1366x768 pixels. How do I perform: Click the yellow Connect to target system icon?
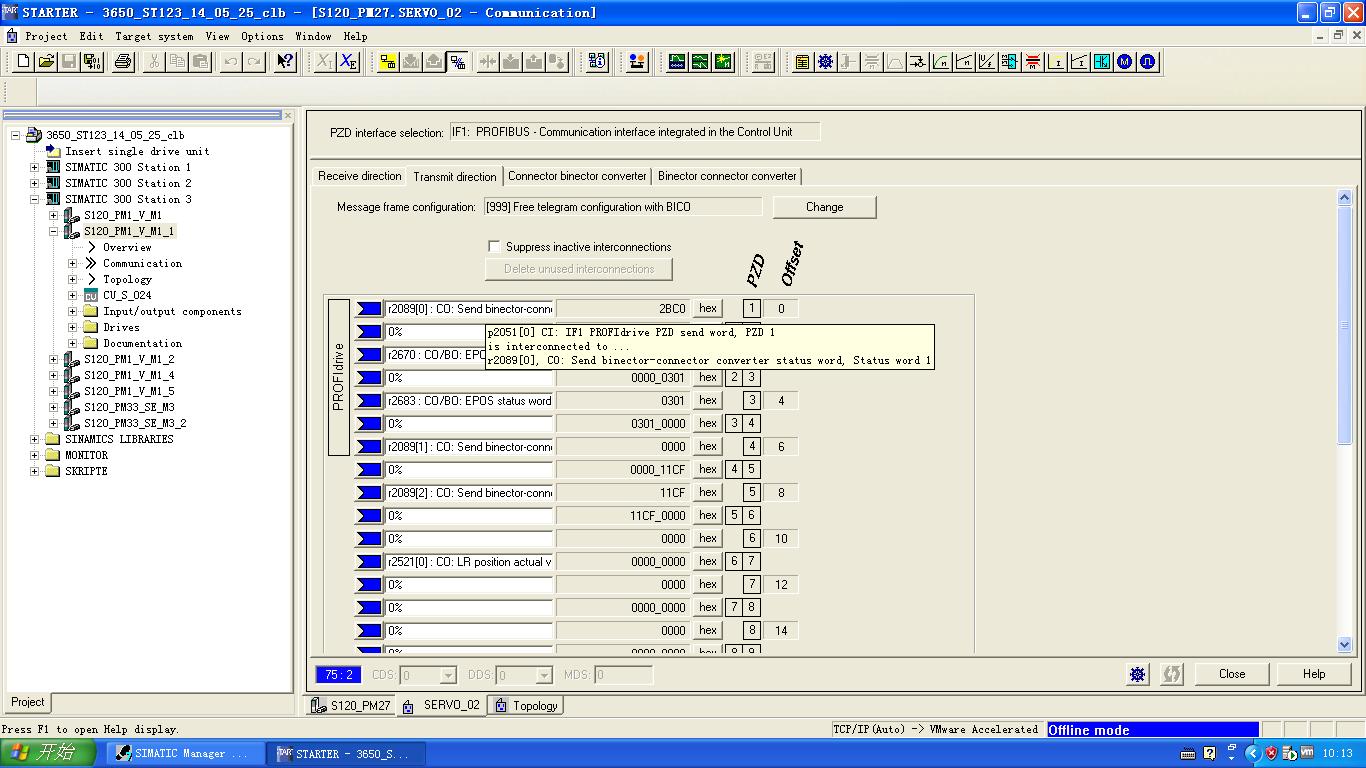(388, 62)
